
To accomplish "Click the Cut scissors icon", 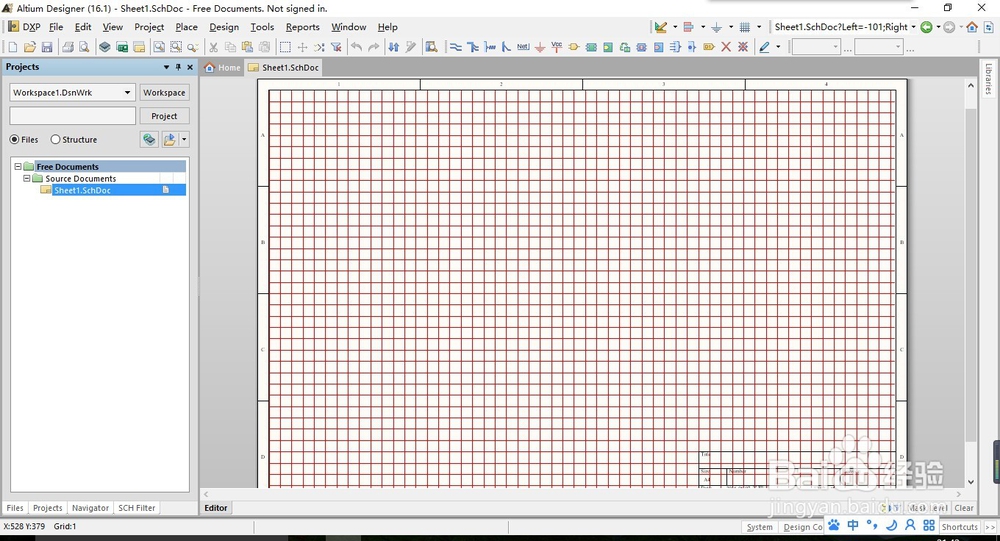I will pos(214,47).
